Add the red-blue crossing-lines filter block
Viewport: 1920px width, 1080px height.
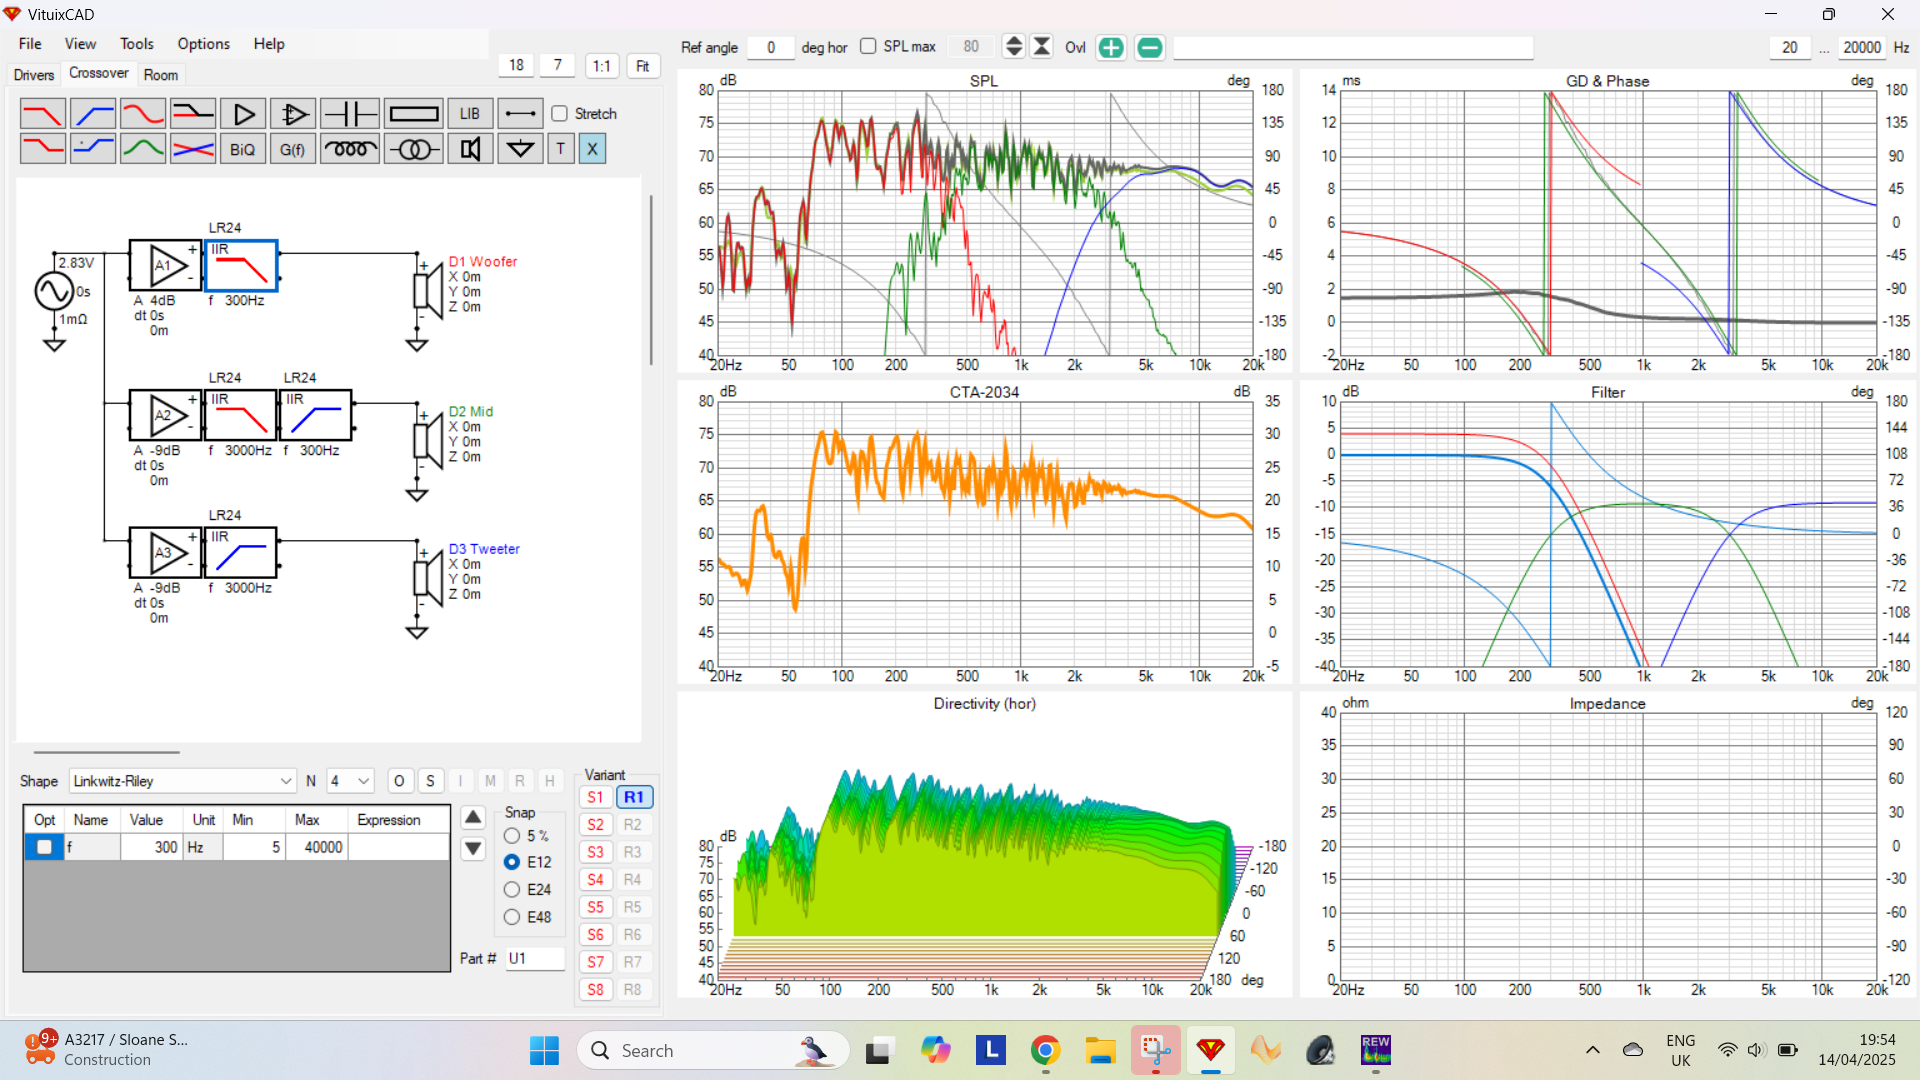pyautogui.click(x=193, y=148)
